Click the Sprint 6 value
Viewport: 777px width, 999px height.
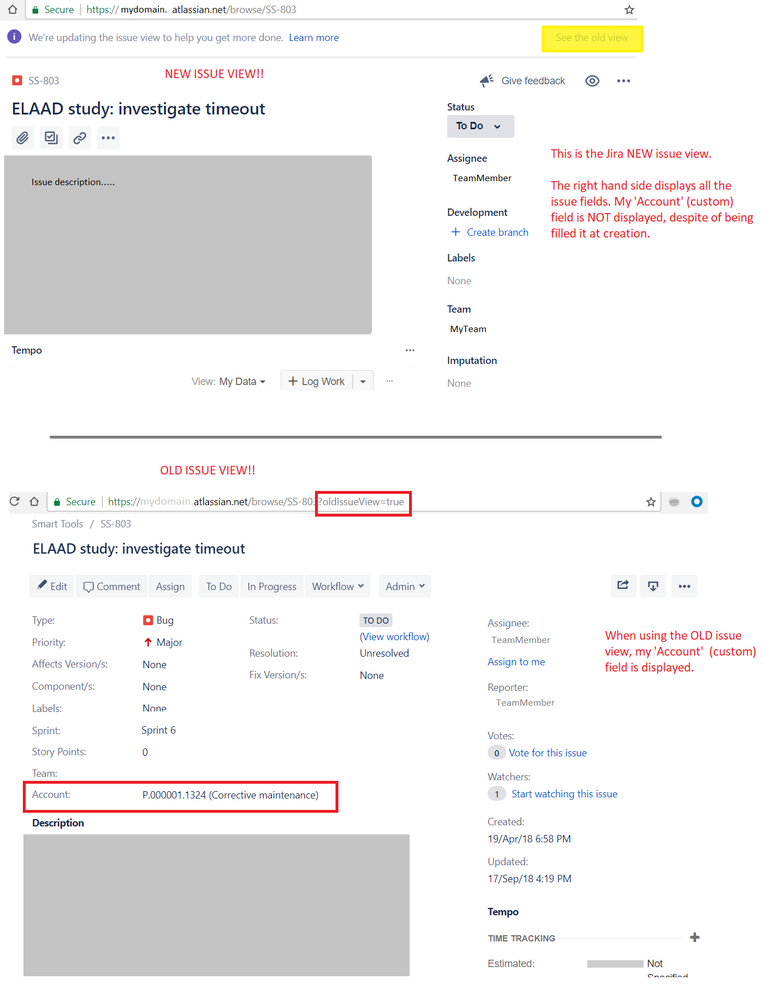click(159, 730)
